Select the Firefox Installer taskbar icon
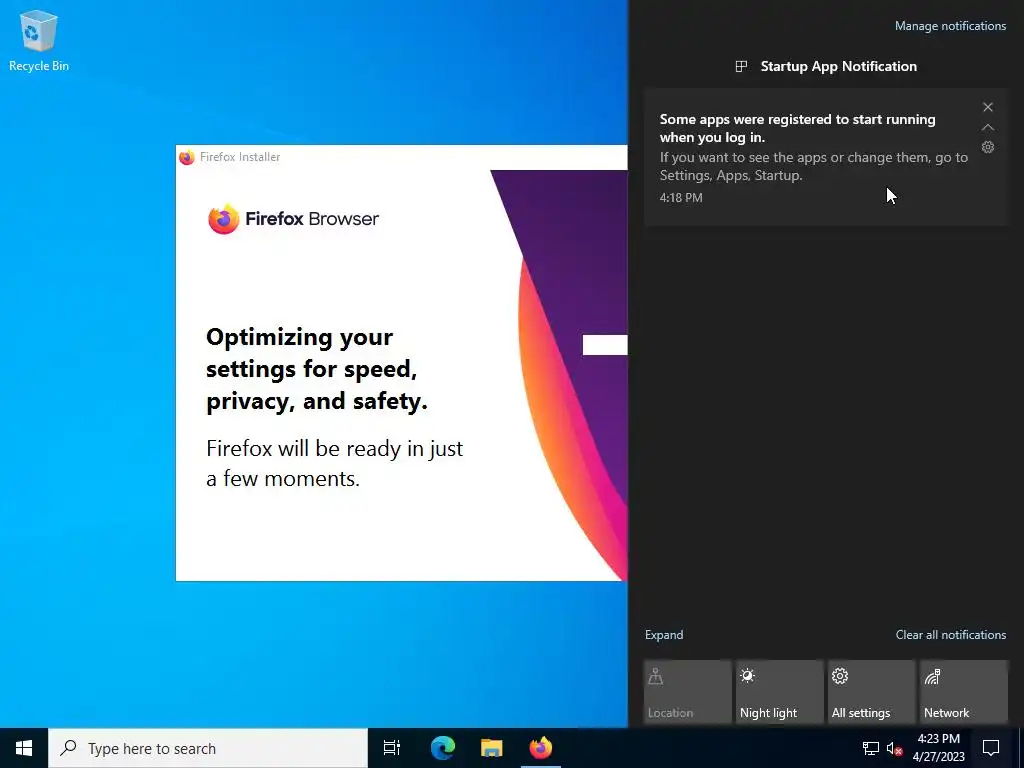This screenshot has width=1024, height=768. coord(541,748)
